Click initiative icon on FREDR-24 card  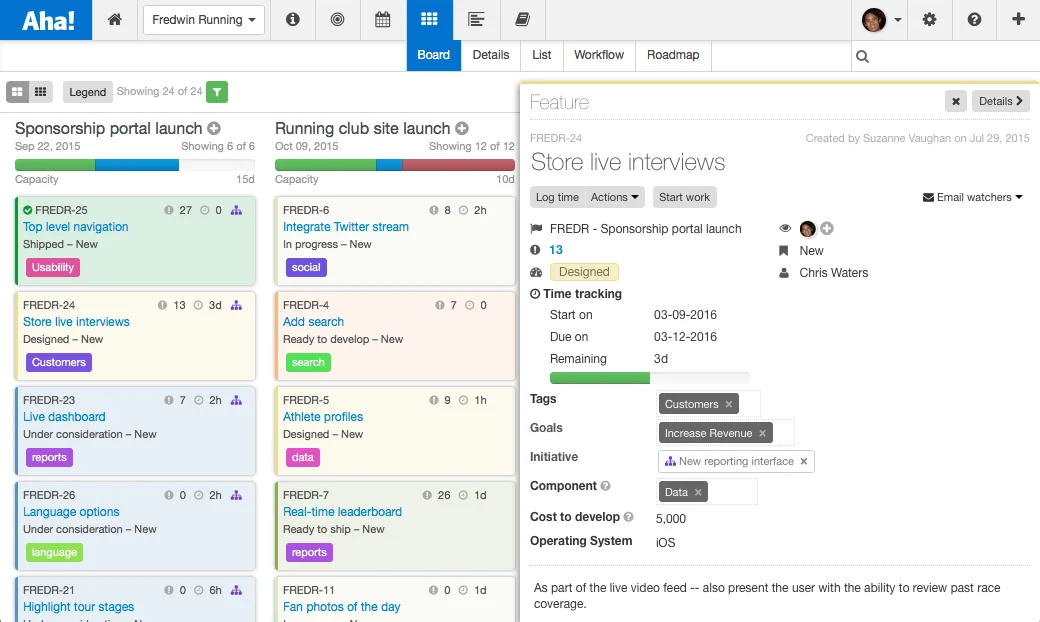[x=236, y=305]
